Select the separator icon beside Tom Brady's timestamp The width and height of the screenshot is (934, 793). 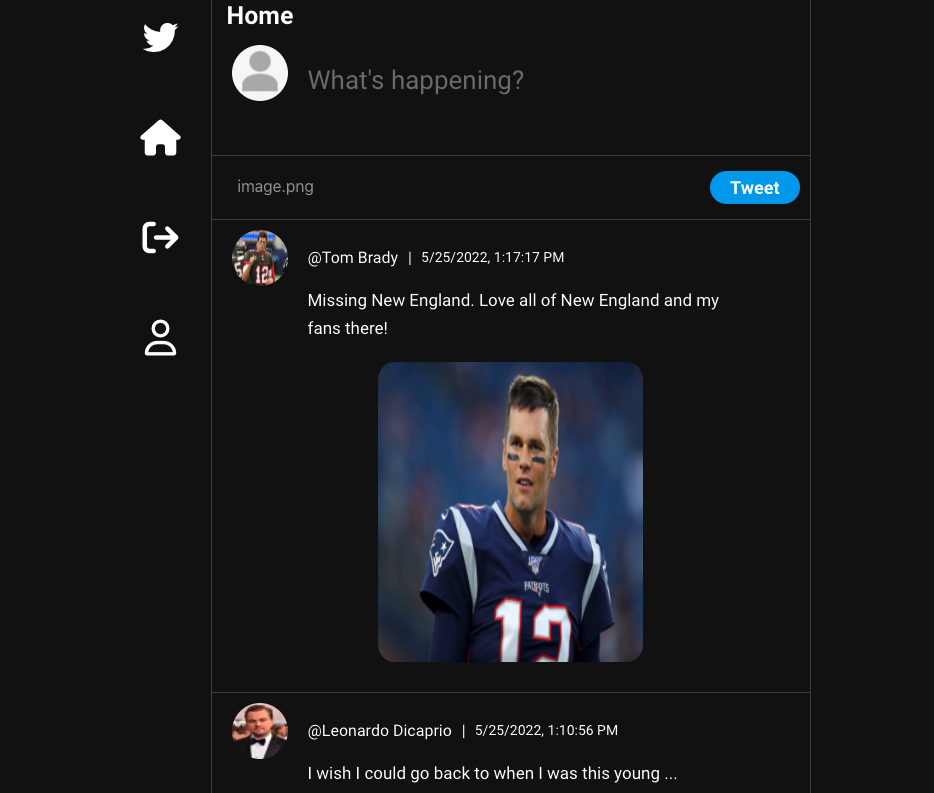[x=409, y=257]
